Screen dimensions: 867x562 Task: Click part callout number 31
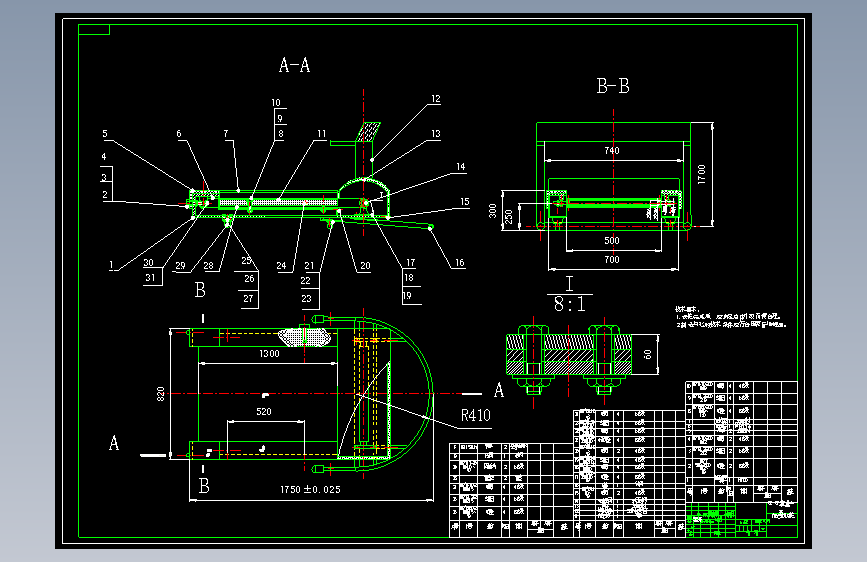(150, 278)
